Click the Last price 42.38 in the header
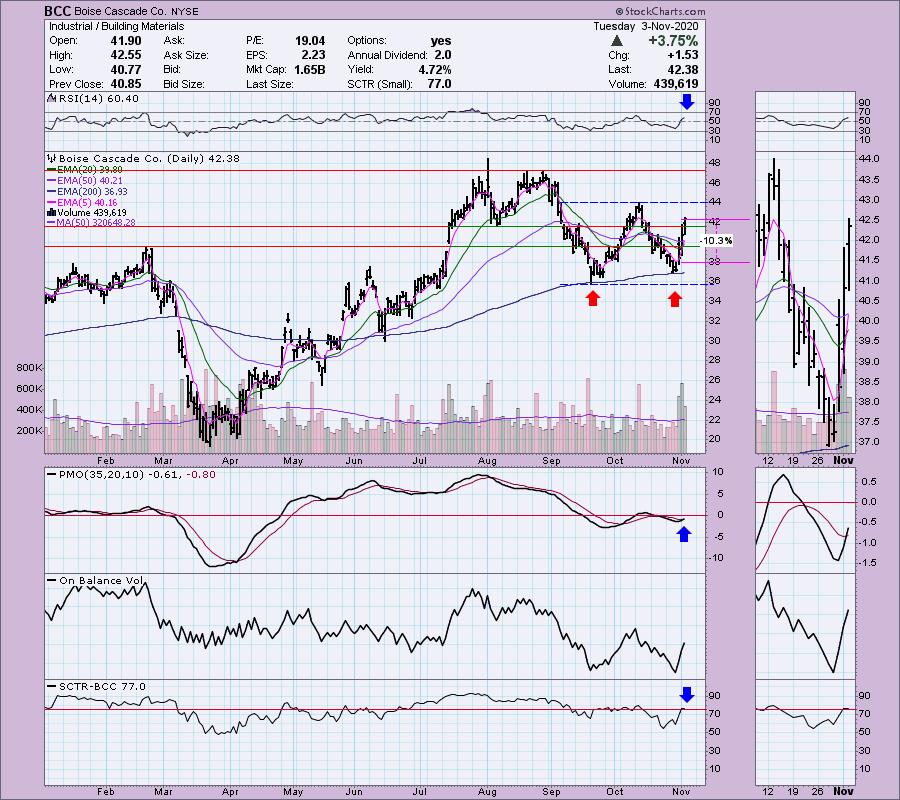The width and height of the screenshot is (900, 800). point(684,69)
